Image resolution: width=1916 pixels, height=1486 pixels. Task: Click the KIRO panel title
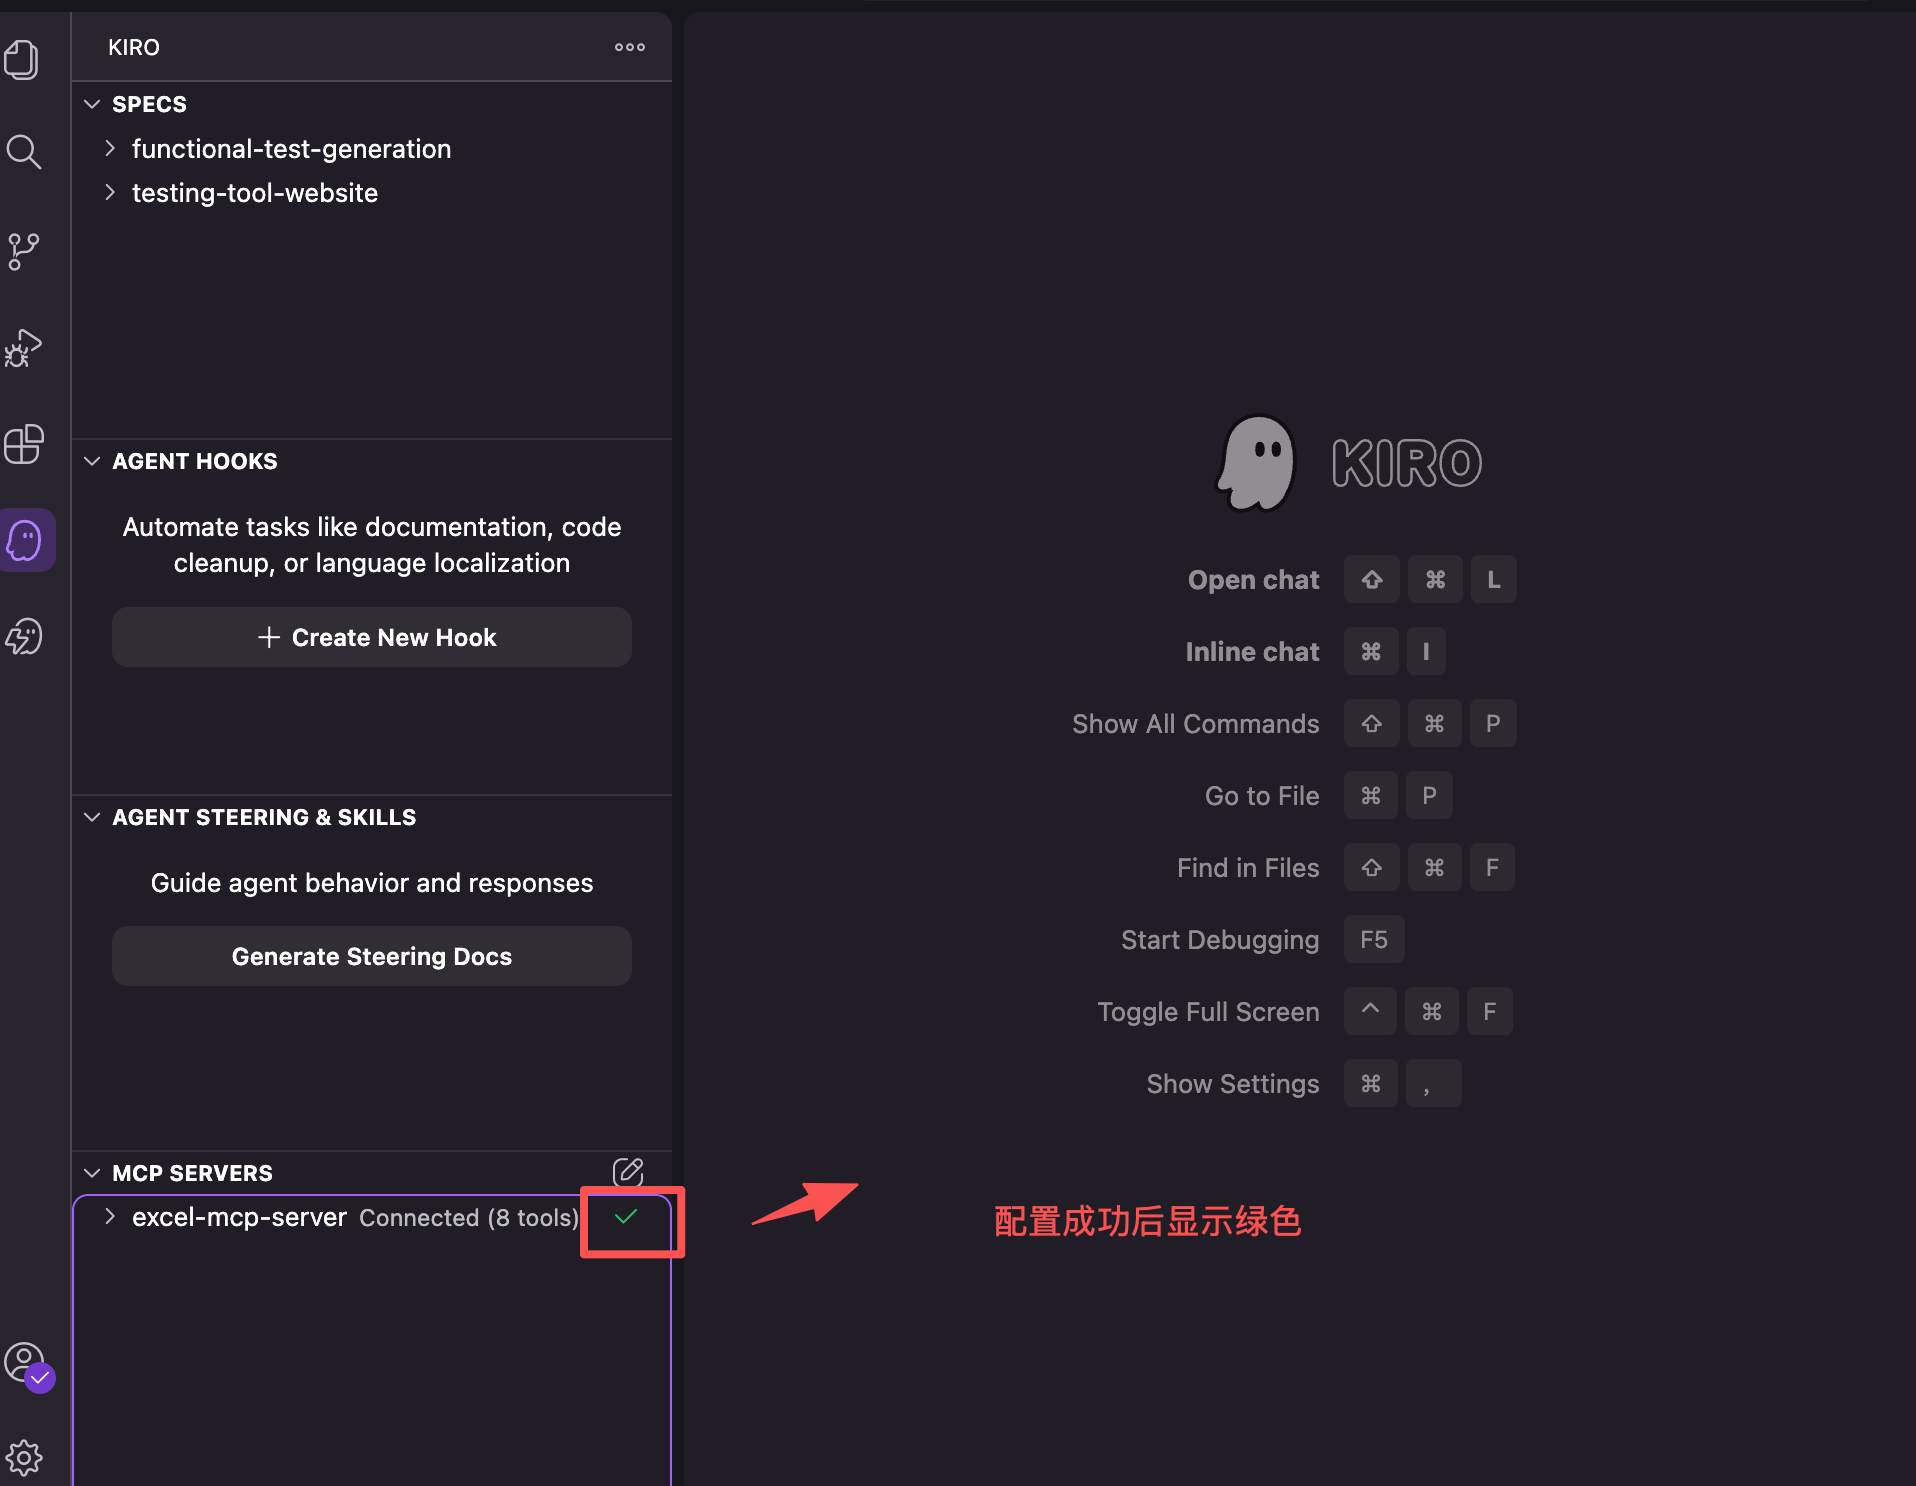tap(134, 47)
